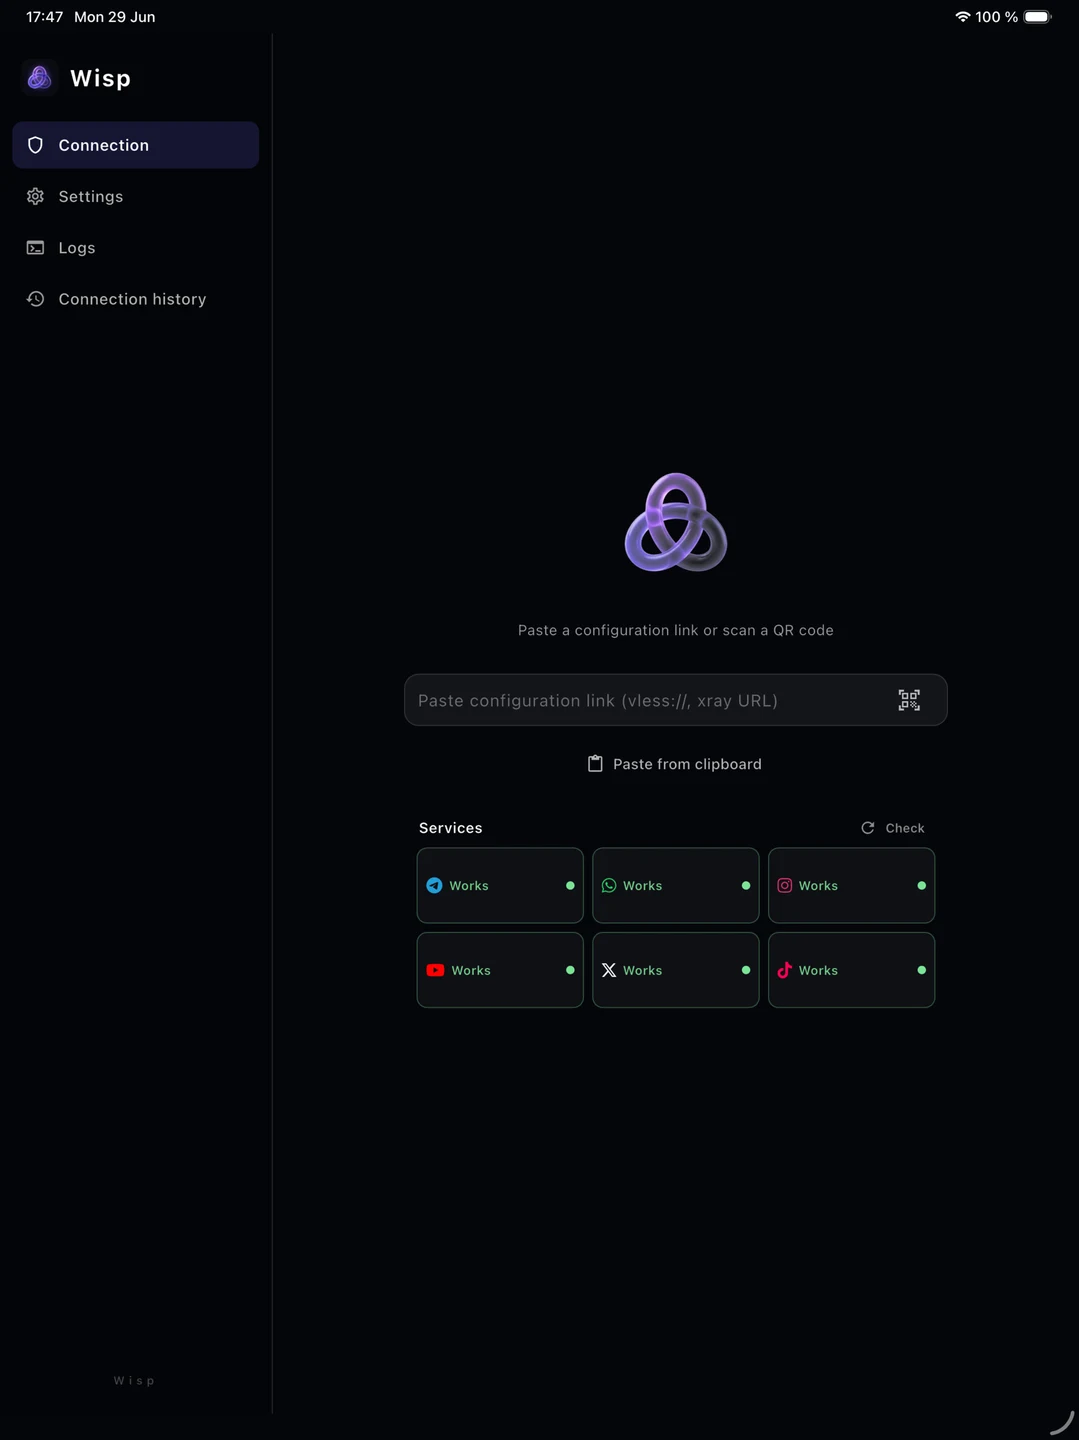Tap the large trefoil knot logo
This screenshot has height=1440, width=1079.
[x=676, y=522]
